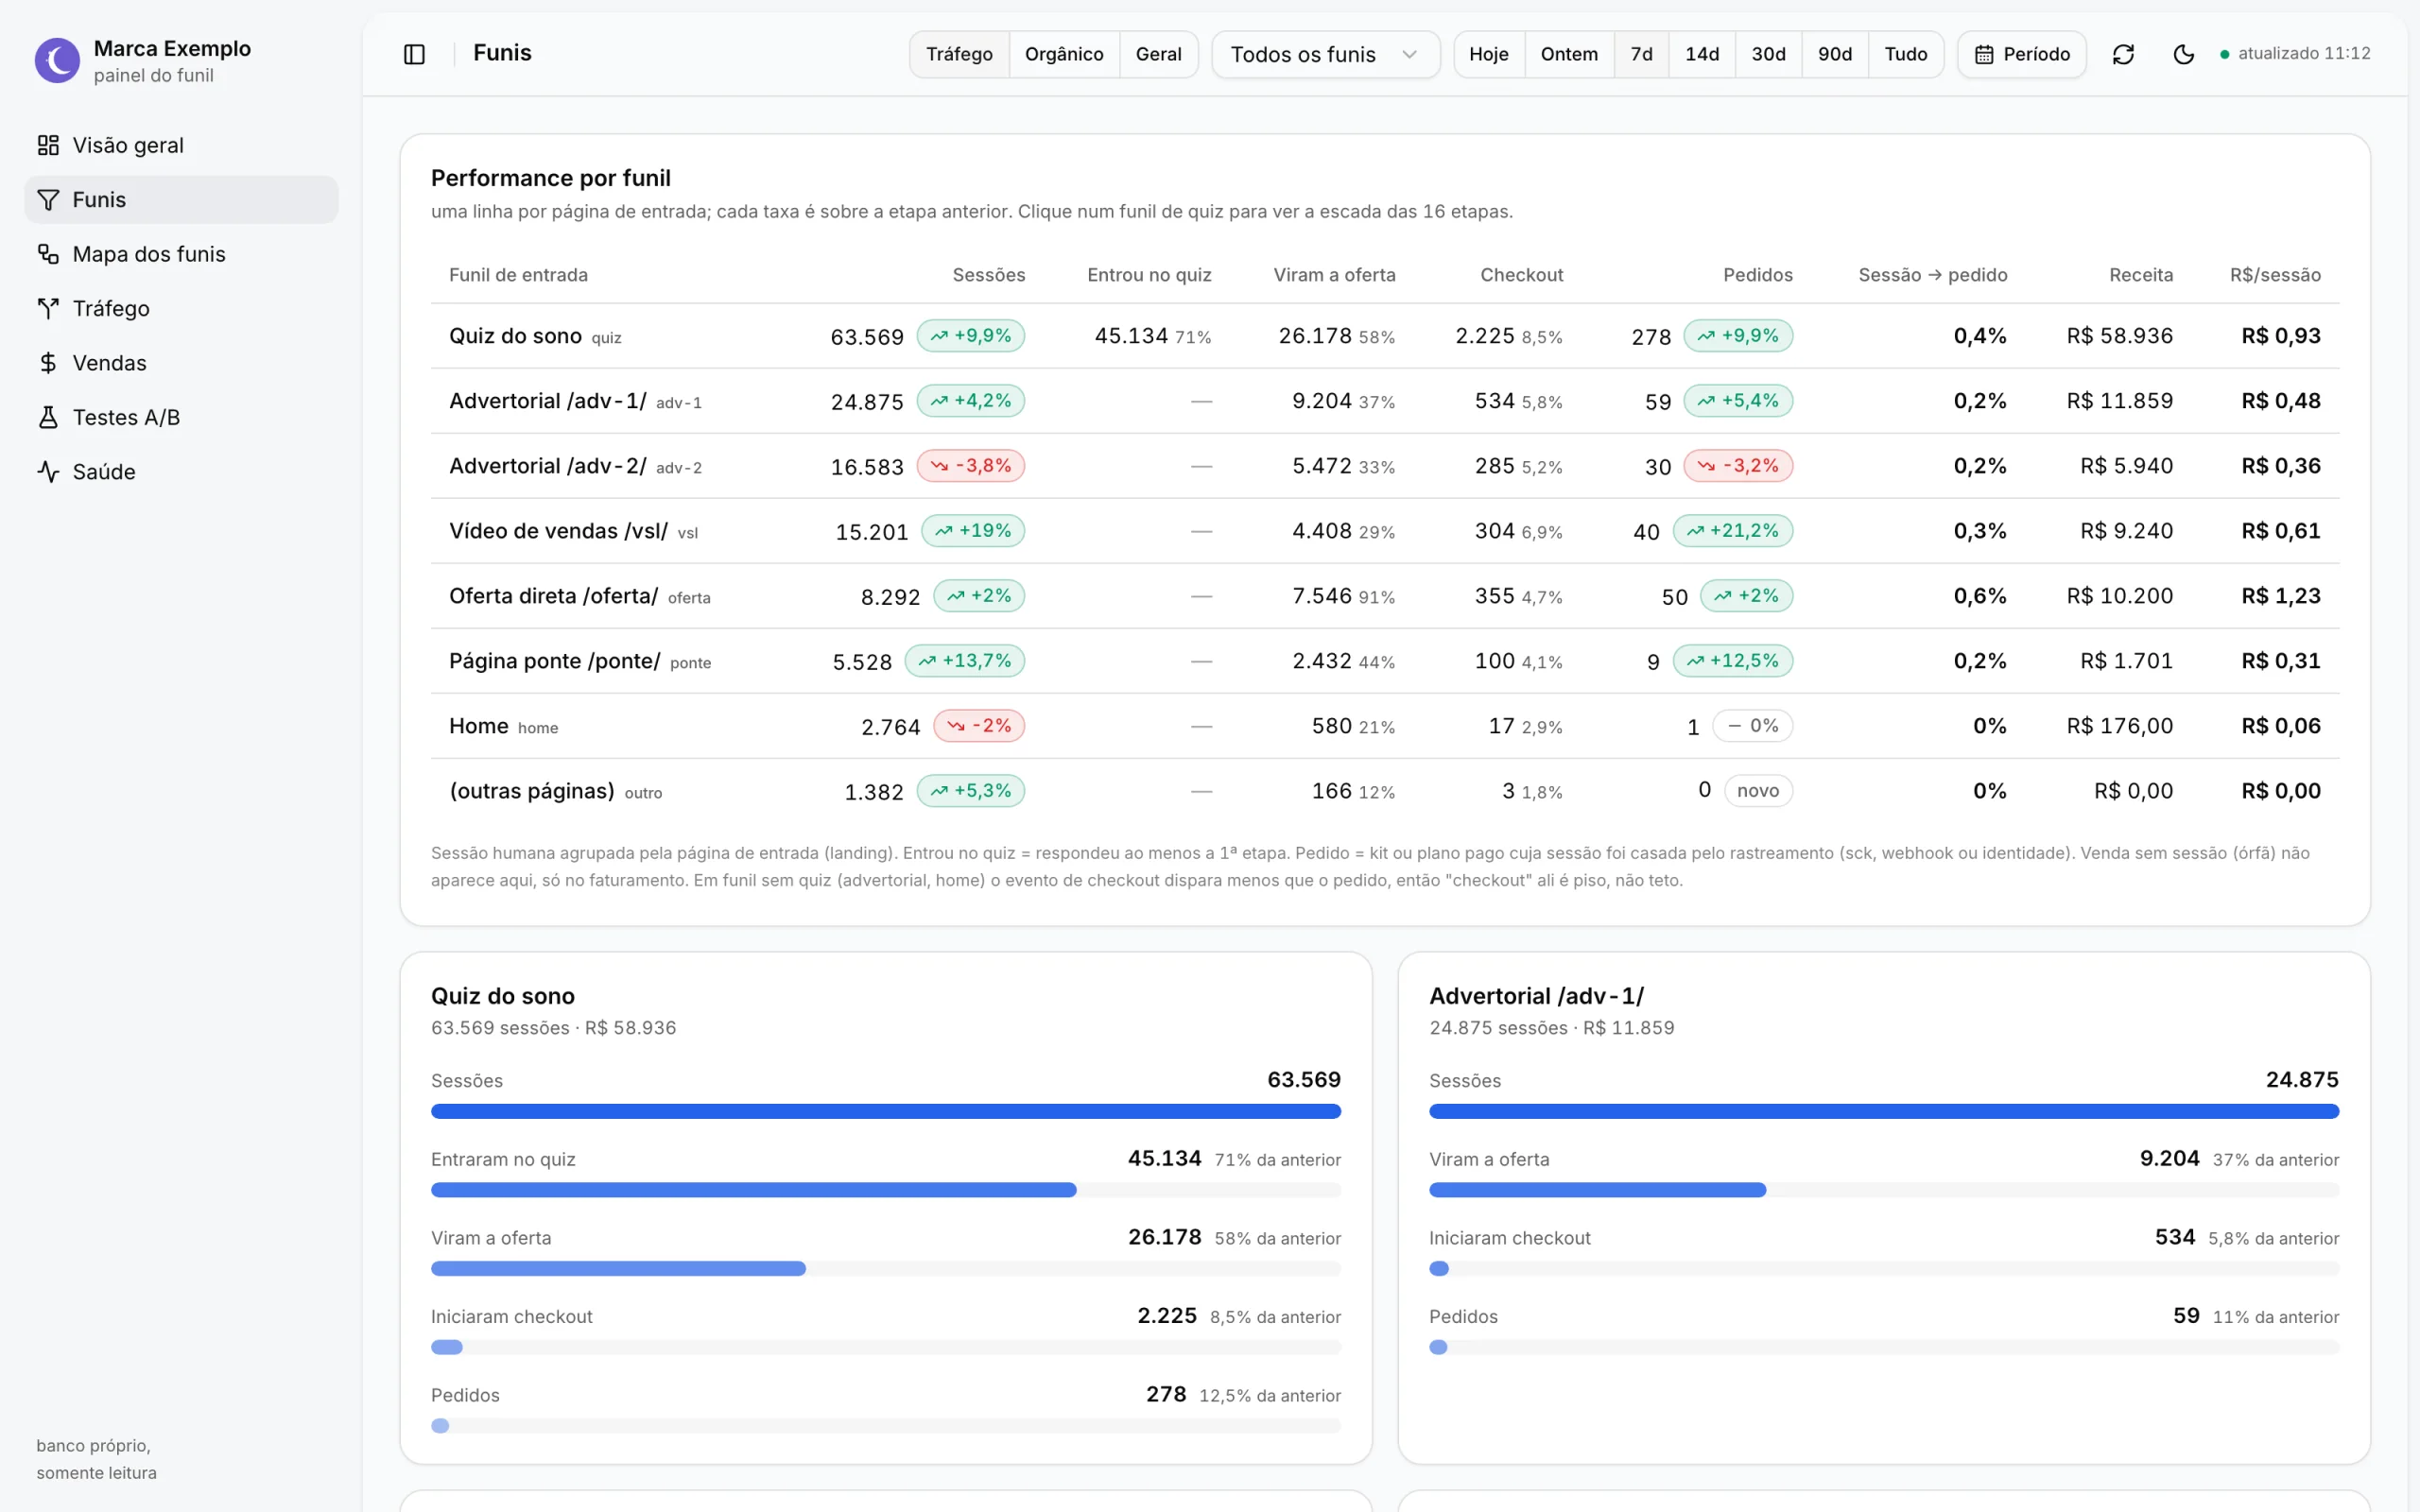Navigate to Testes A/B
This screenshot has height=1512, width=2420.
[x=181, y=417]
